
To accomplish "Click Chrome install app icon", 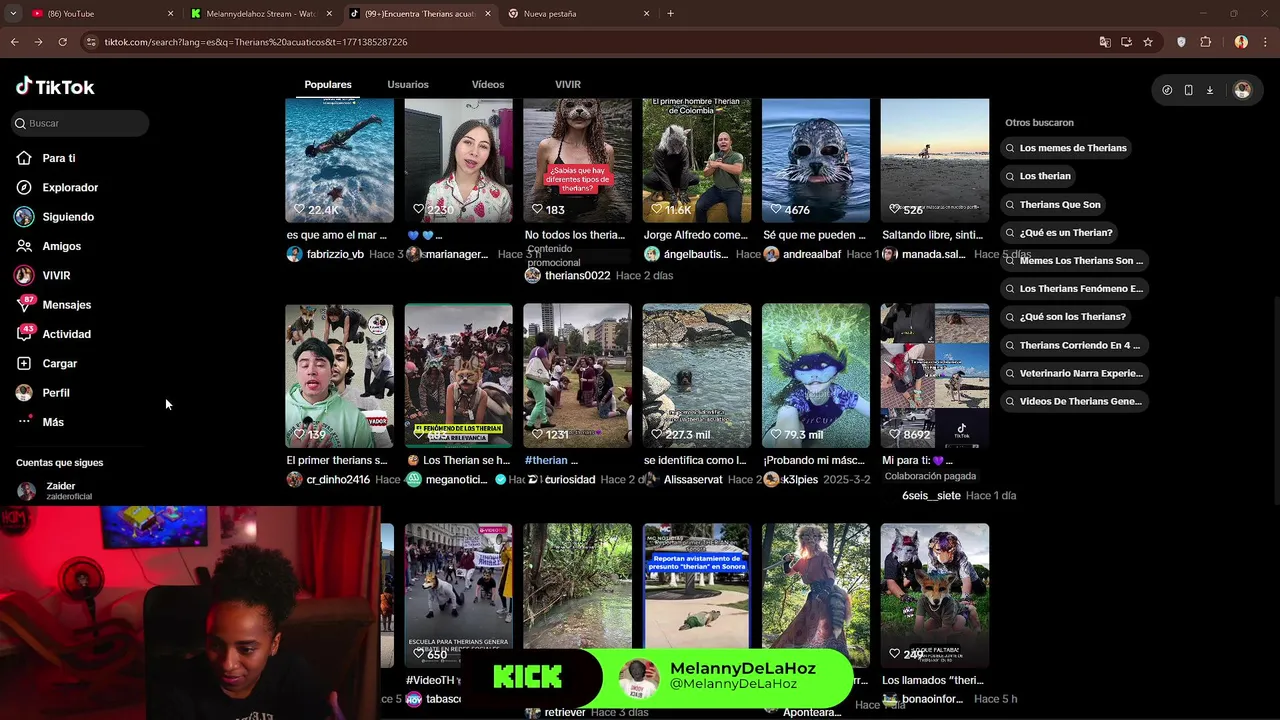I will [1126, 42].
